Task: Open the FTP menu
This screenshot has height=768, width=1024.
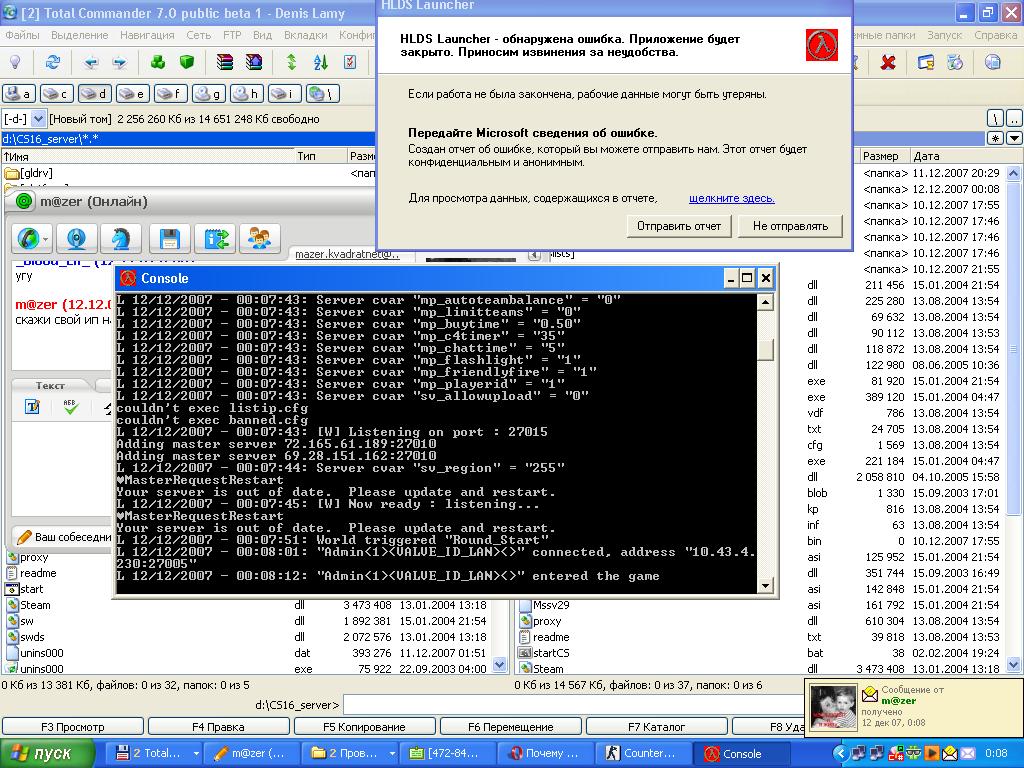Action: 232,35
